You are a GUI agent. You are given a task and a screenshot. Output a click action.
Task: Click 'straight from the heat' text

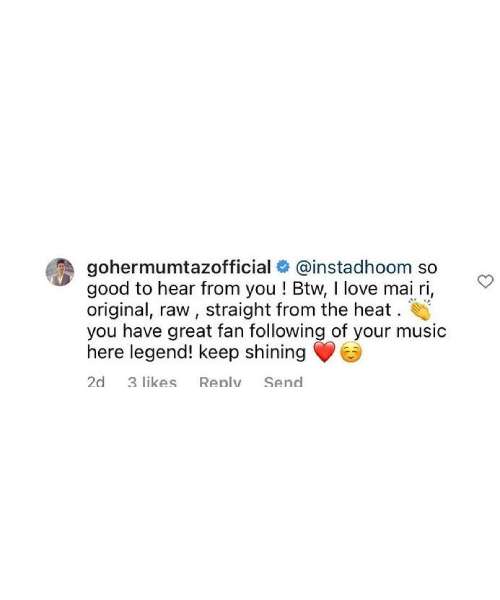298,310
